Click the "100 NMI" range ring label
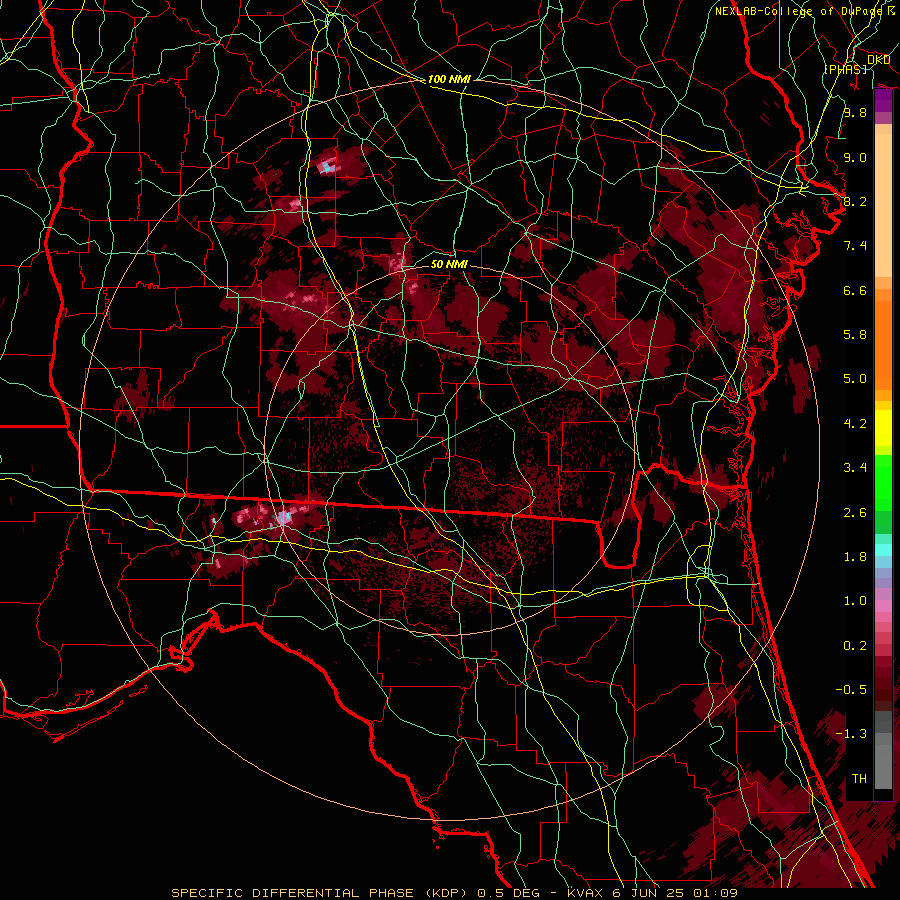This screenshot has height=900, width=900. point(449,79)
